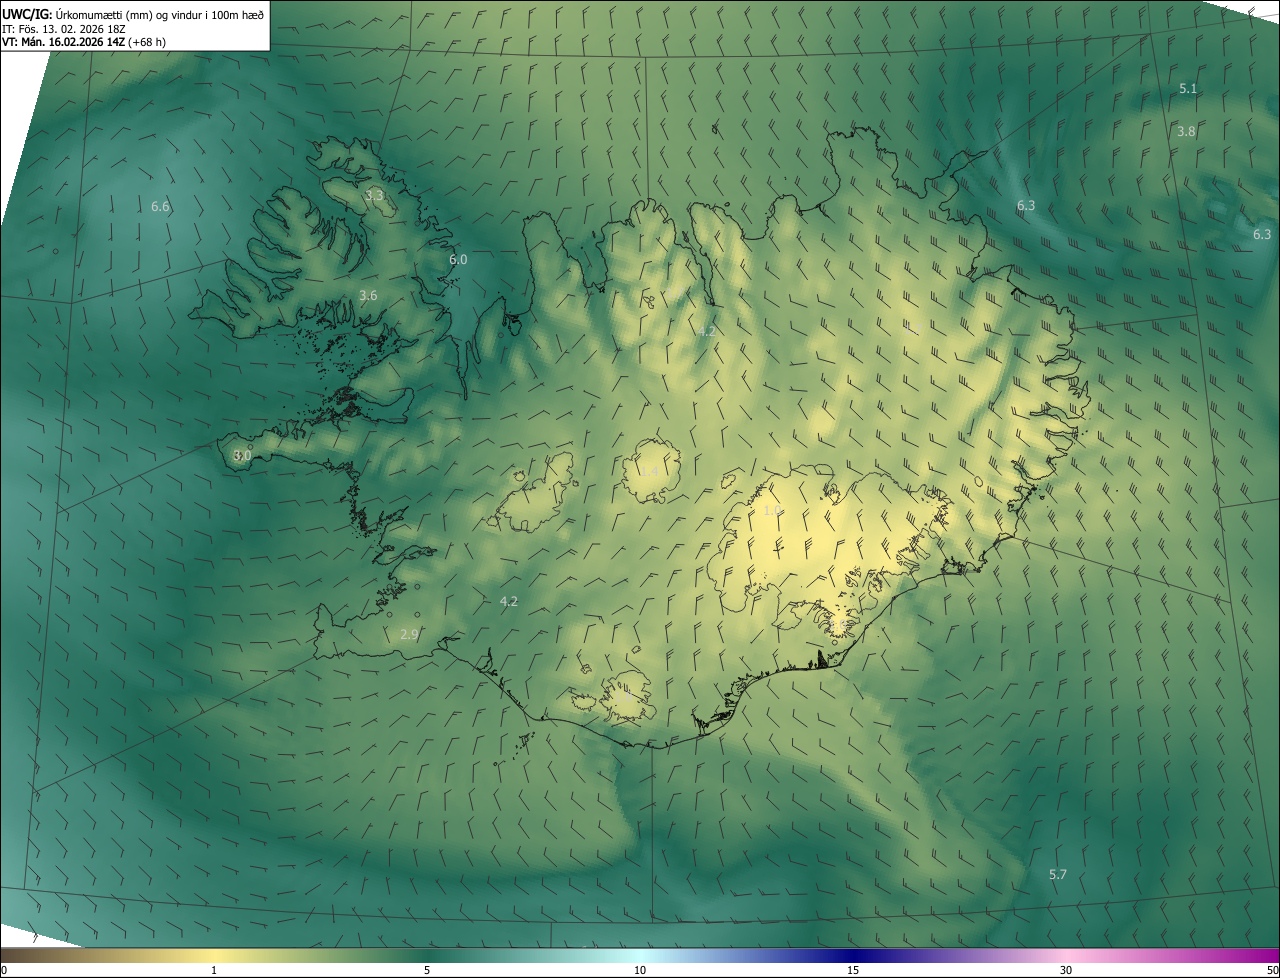Click the 30 tick on the color scale
The height and width of the screenshot is (978, 1280).
pos(1066,970)
